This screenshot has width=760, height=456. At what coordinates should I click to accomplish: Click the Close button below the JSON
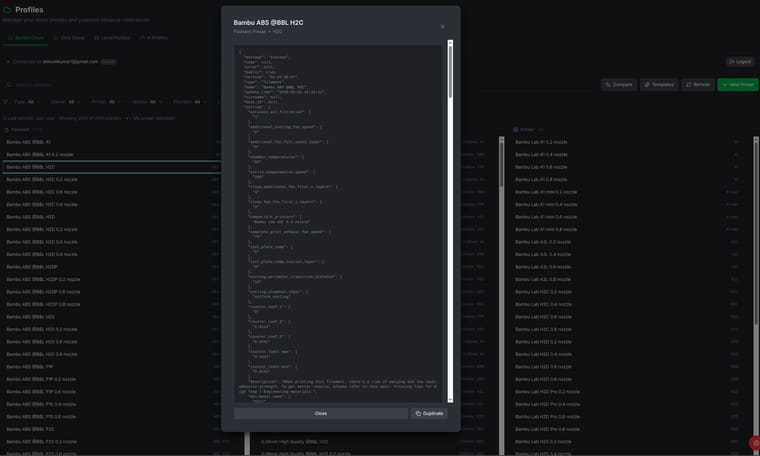[321, 413]
